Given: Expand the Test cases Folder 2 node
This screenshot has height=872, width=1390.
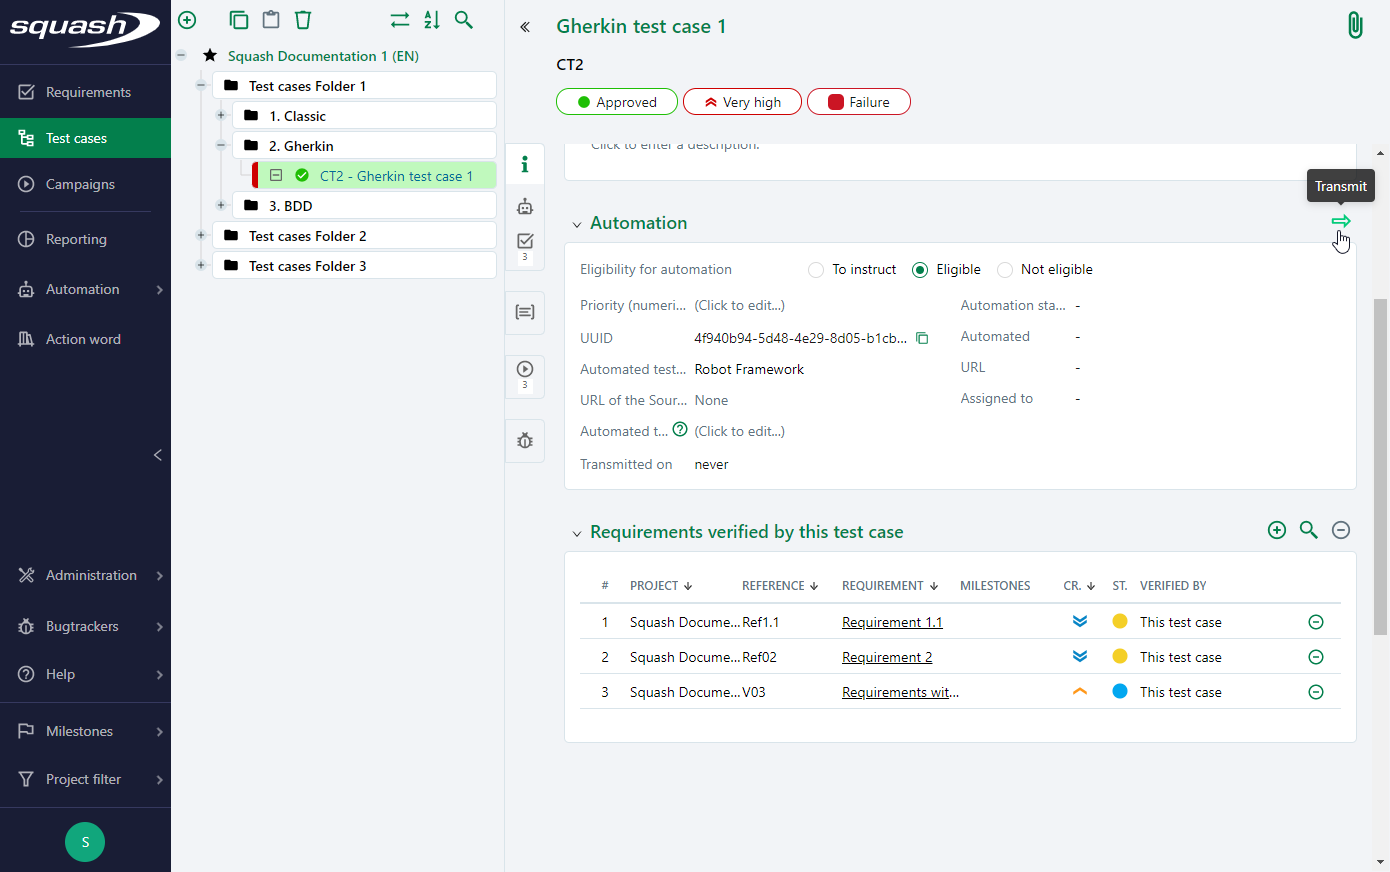Looking at the screenshot, I should (x=221, y=235).
